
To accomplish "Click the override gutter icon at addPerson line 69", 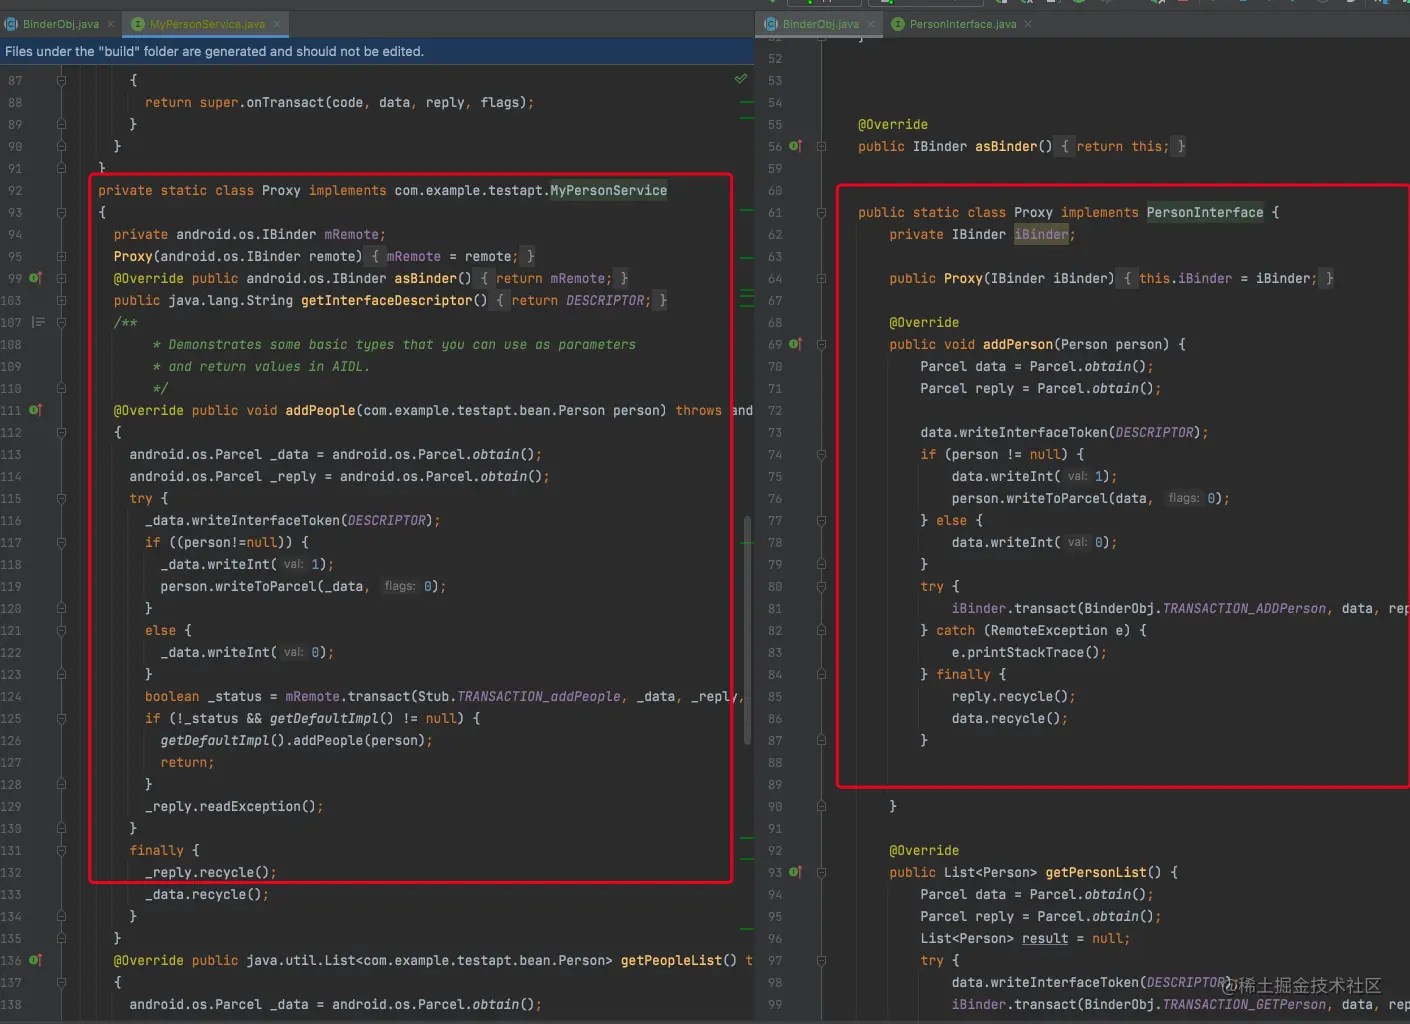I will point(795,344).
